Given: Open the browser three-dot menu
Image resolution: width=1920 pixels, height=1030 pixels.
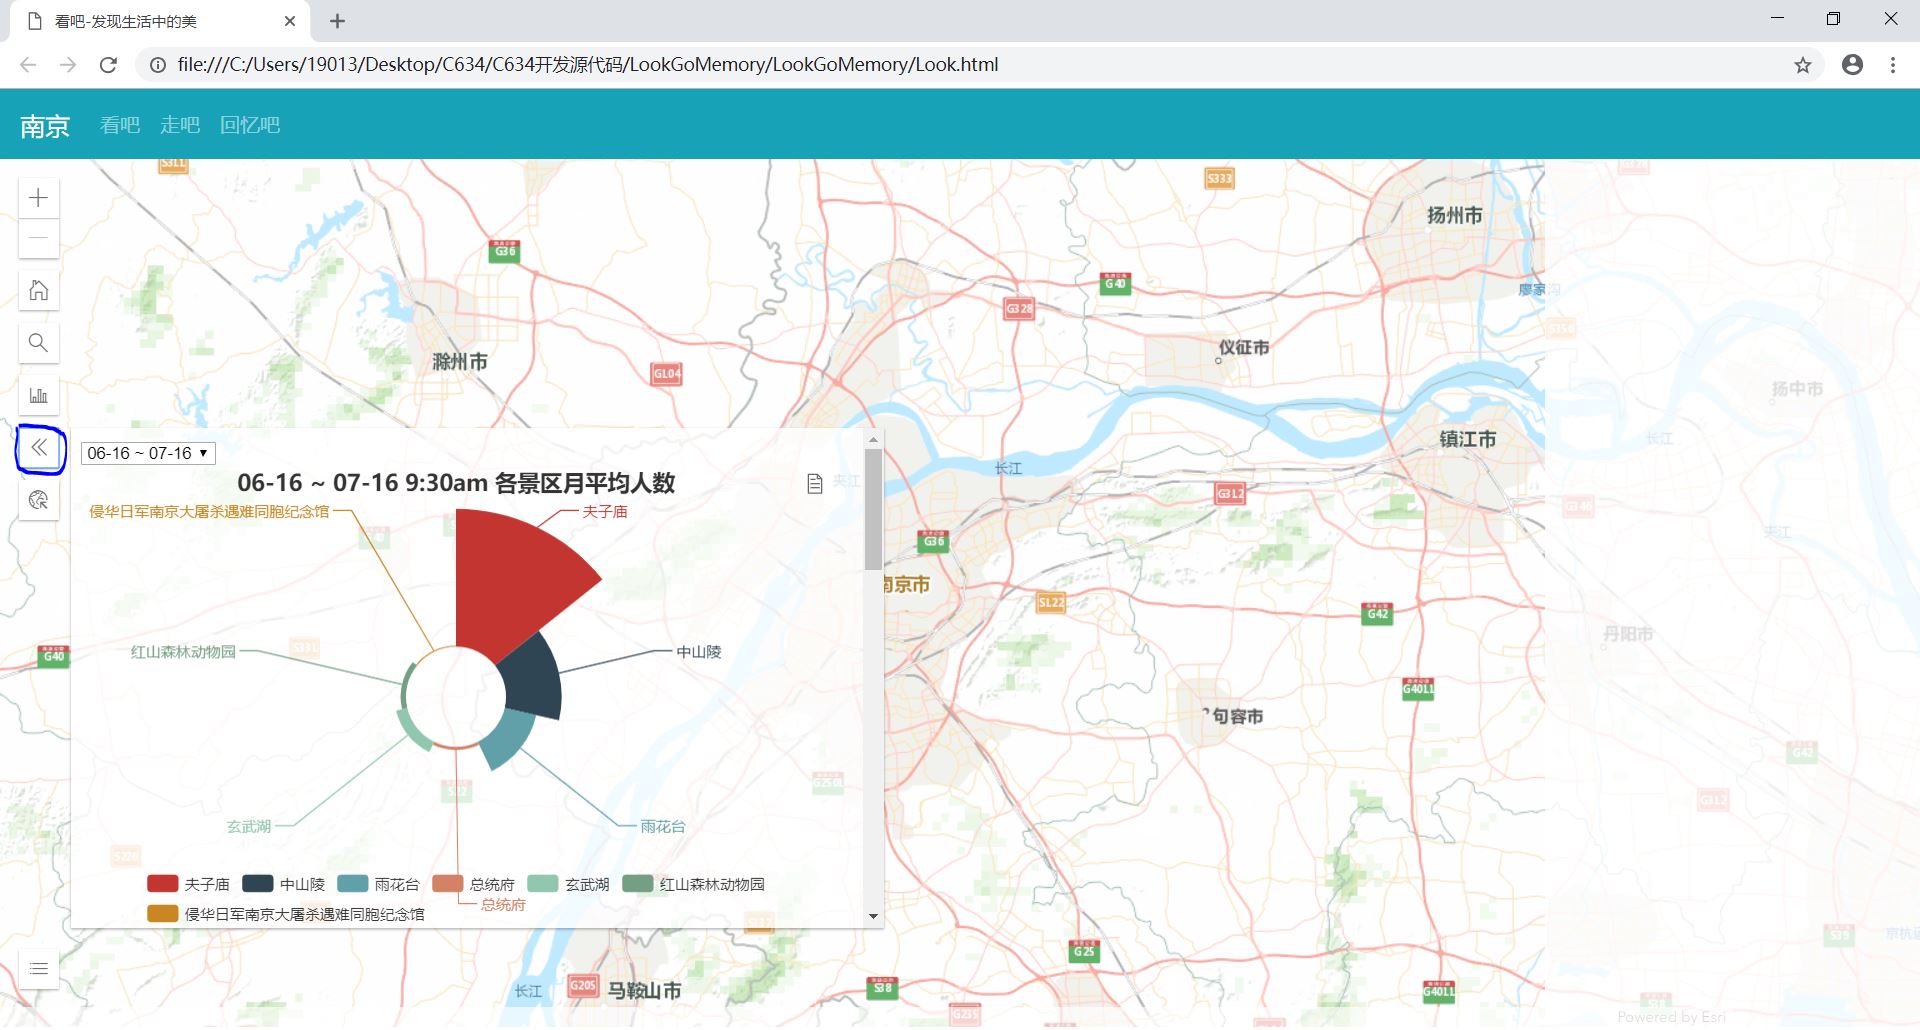Looking at the screenshot, I should tap(1893, 65).
